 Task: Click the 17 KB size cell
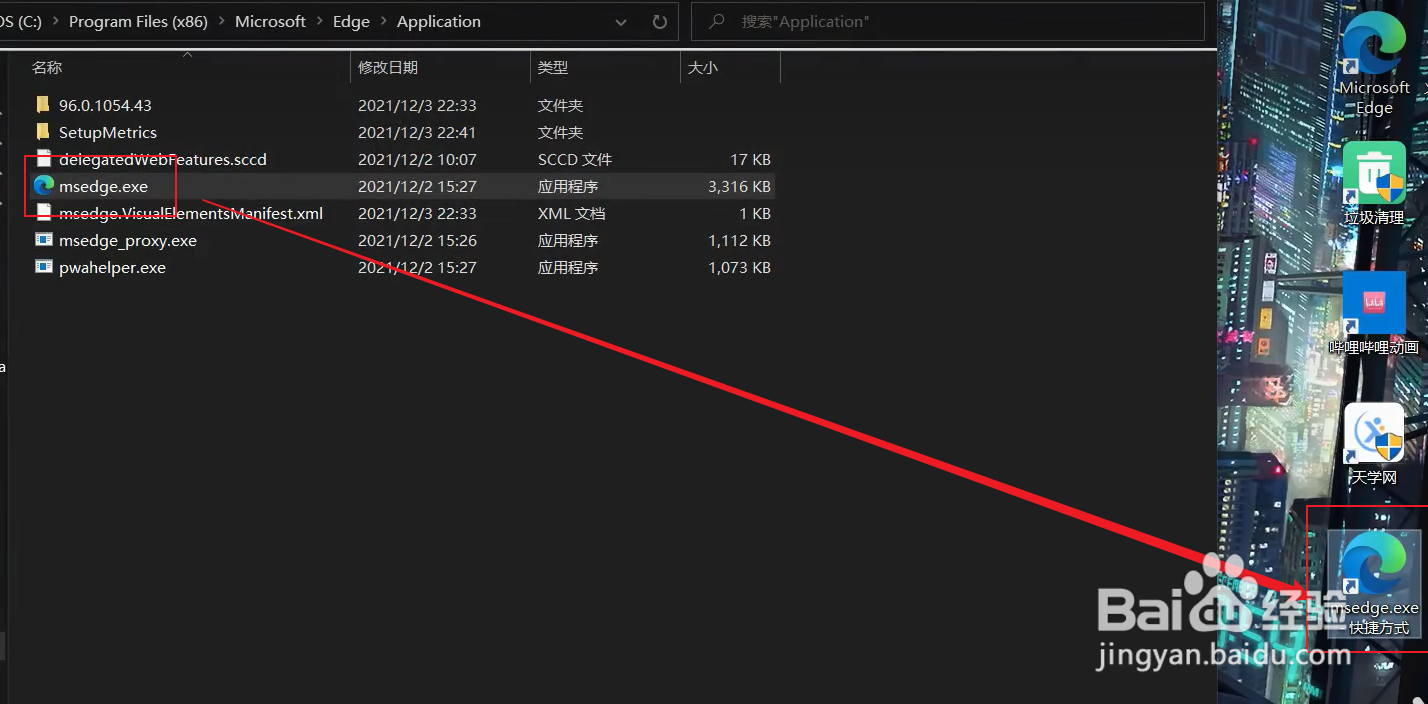pyautogui.click(x=750, y=159)
